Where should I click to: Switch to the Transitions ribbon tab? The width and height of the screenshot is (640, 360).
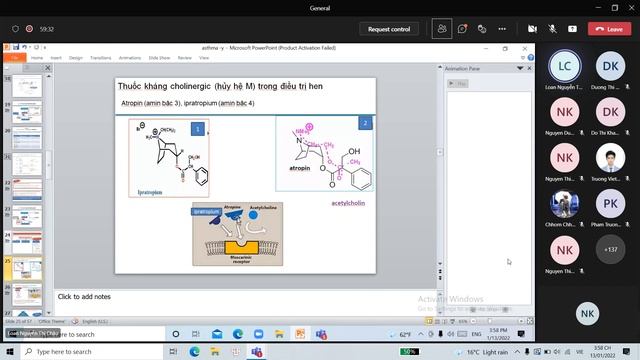pos(100,58)
